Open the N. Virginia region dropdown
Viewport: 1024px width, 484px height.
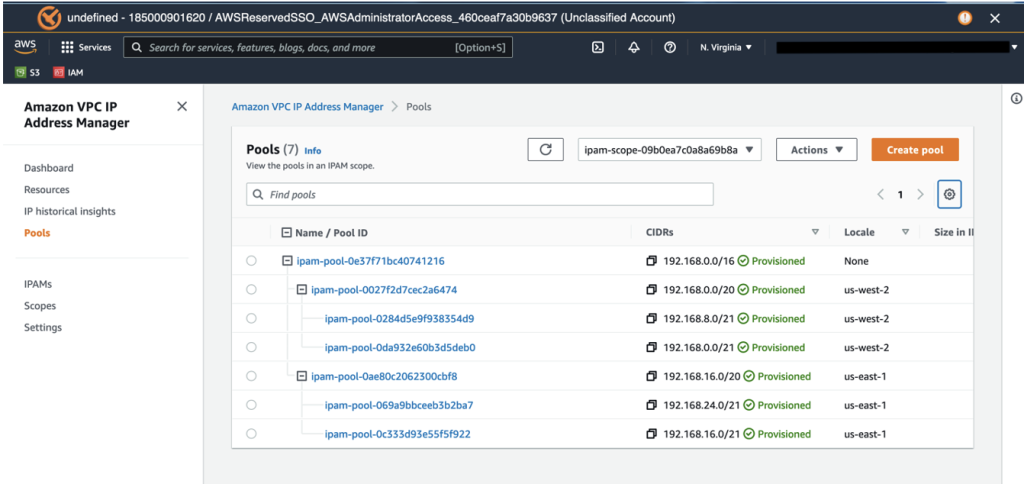pyautogui.click(x=726, y=48)
